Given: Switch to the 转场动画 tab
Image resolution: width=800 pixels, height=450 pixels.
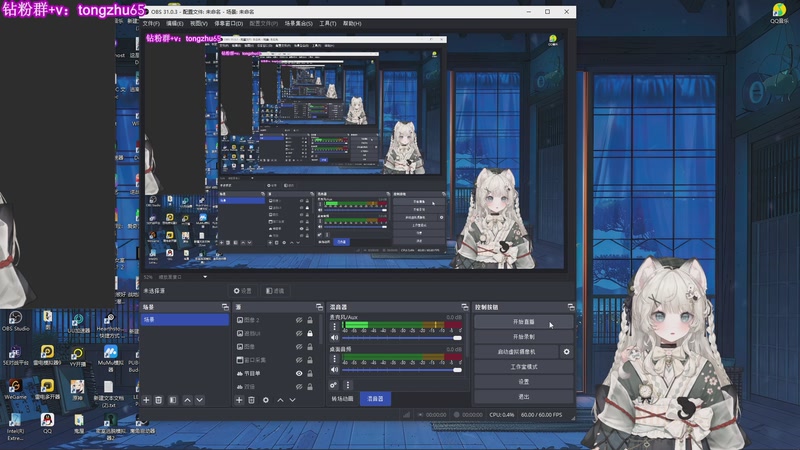Looking at the screenshot, I should coord(342,398).
